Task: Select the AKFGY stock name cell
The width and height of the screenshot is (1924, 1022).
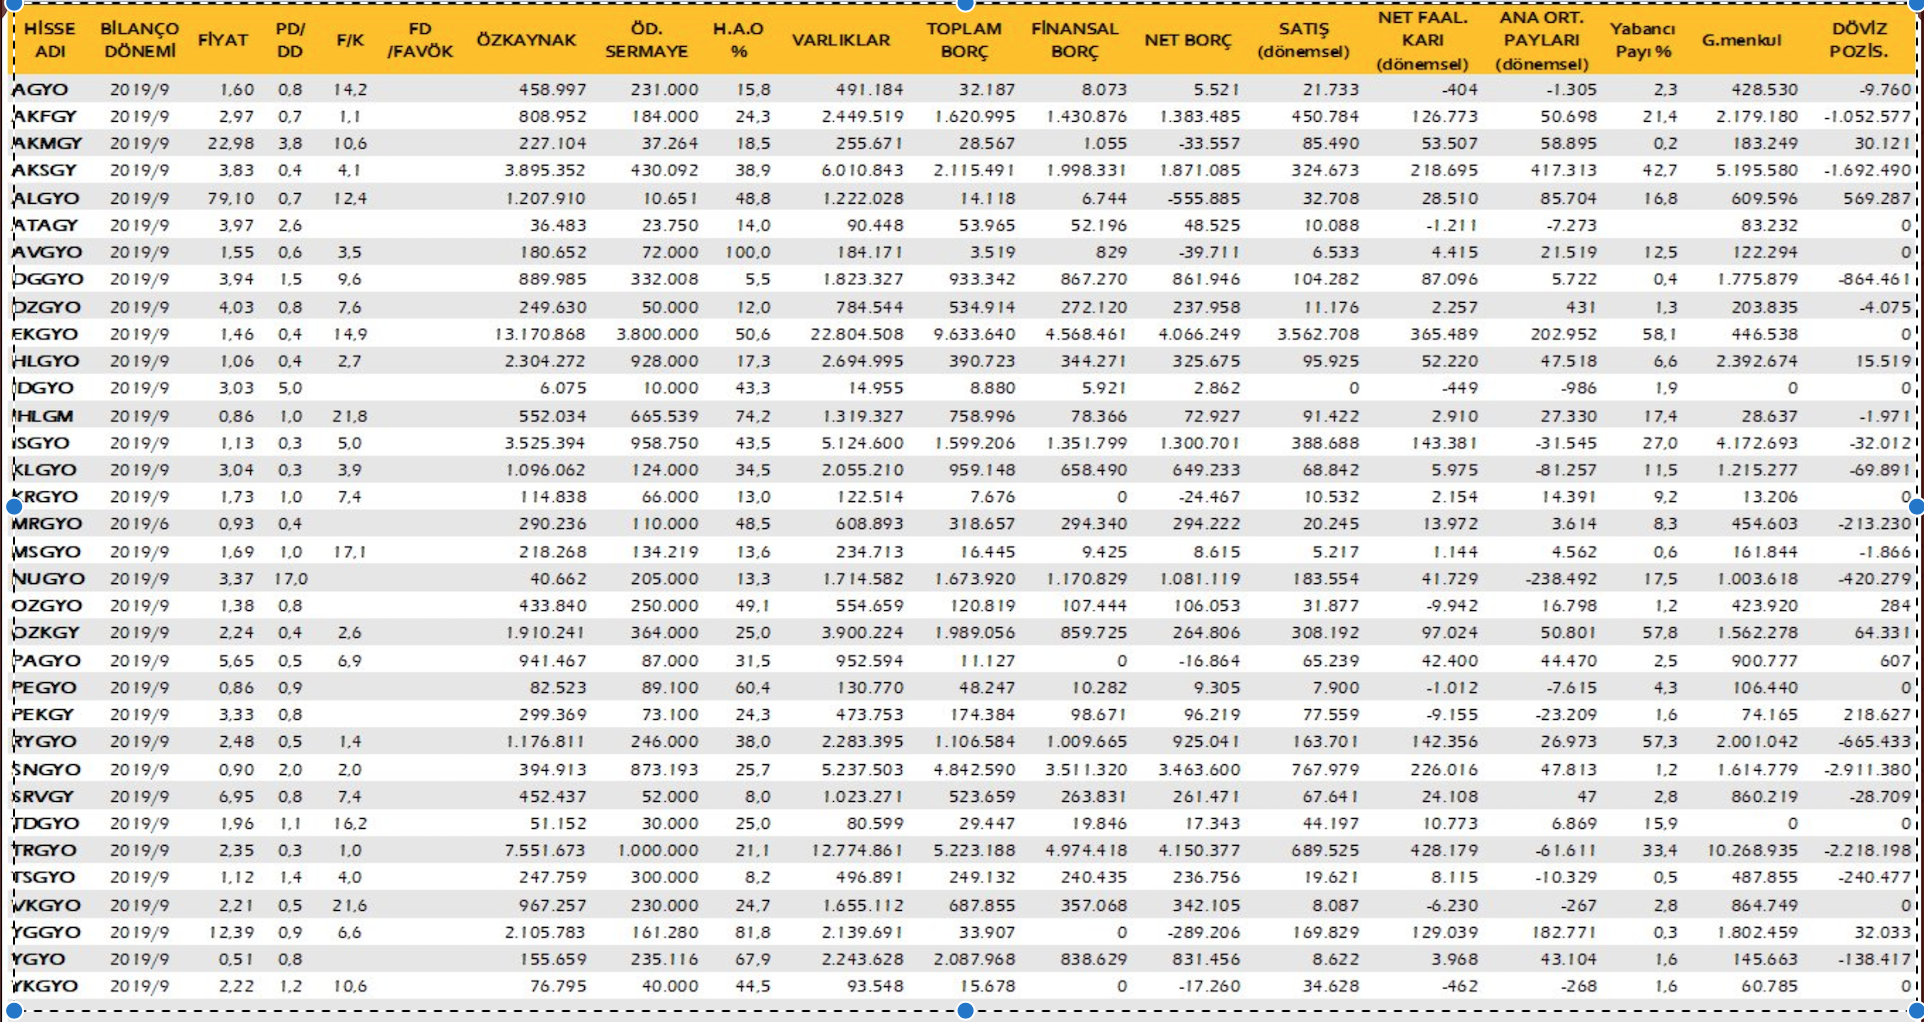Action: [45, 116]
